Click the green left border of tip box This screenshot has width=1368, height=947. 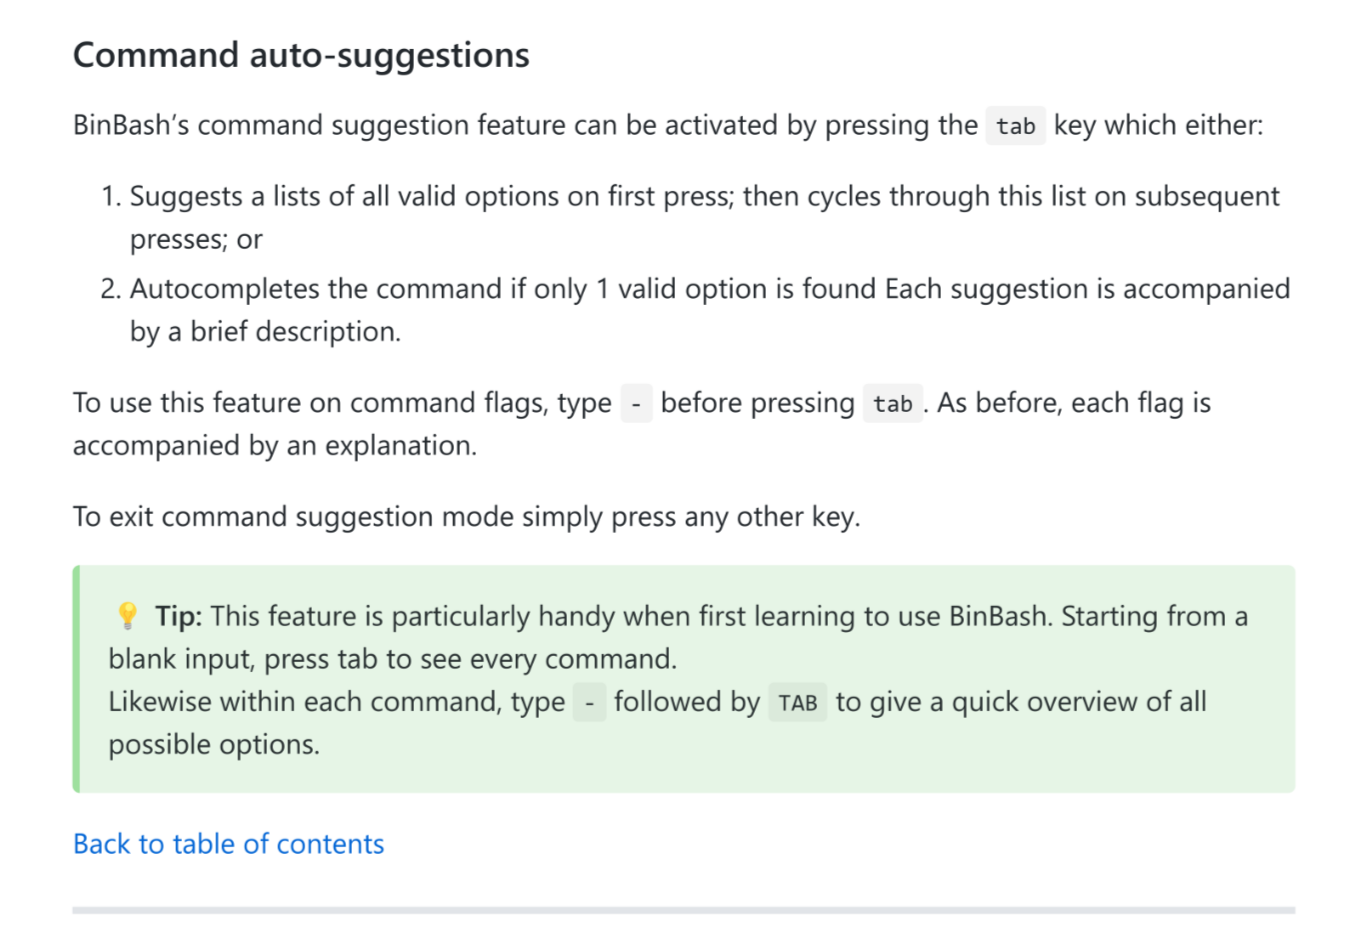[x=76, y=679]
